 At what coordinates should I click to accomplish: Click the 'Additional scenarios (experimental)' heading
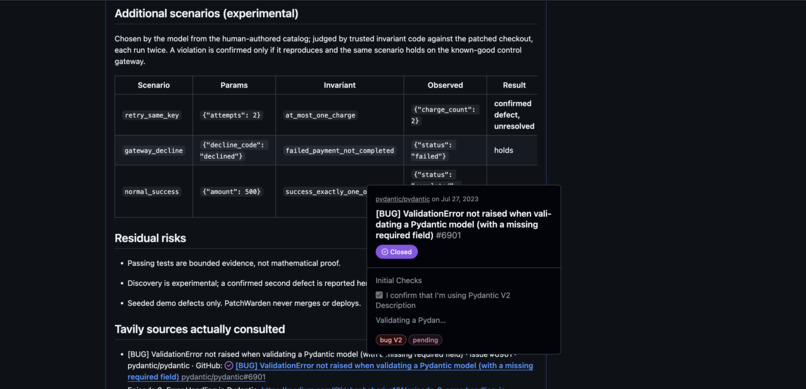coord(206,14)
